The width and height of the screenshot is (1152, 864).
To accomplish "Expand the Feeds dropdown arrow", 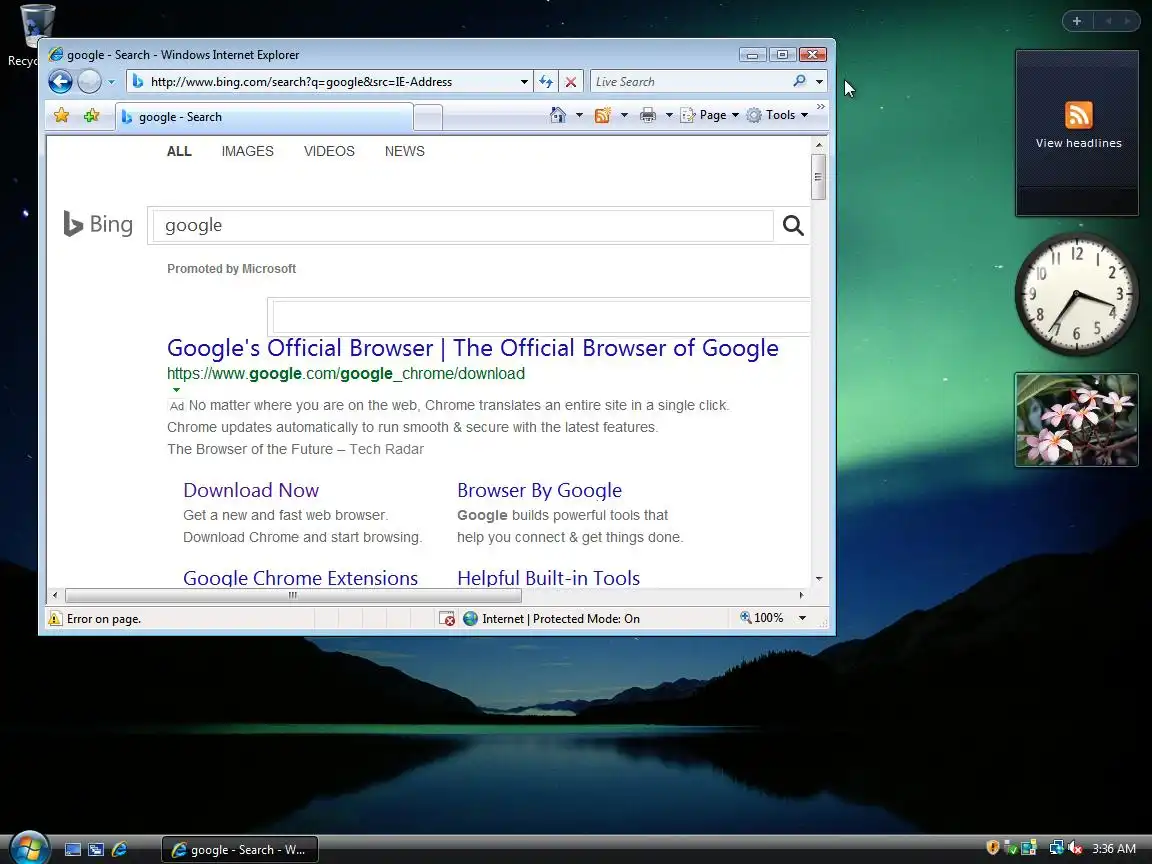I will [624, 115].
